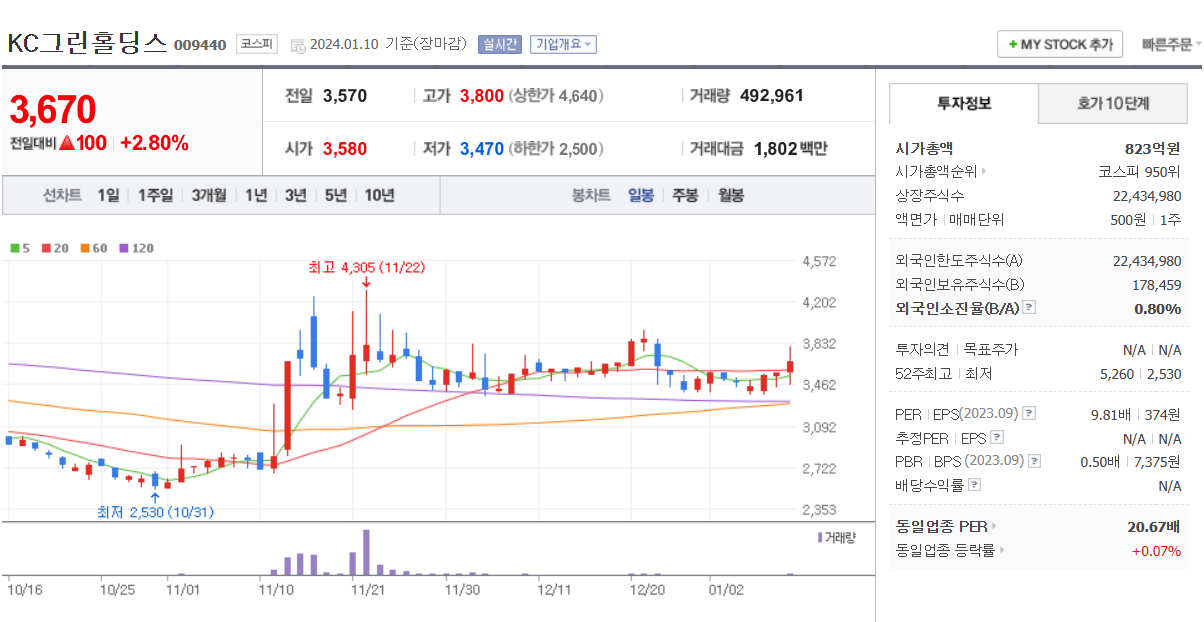Click the red up-triangle by 전일대비
Image resolution: width=1204 pixels, height=622 pixels.
point(67,143)
